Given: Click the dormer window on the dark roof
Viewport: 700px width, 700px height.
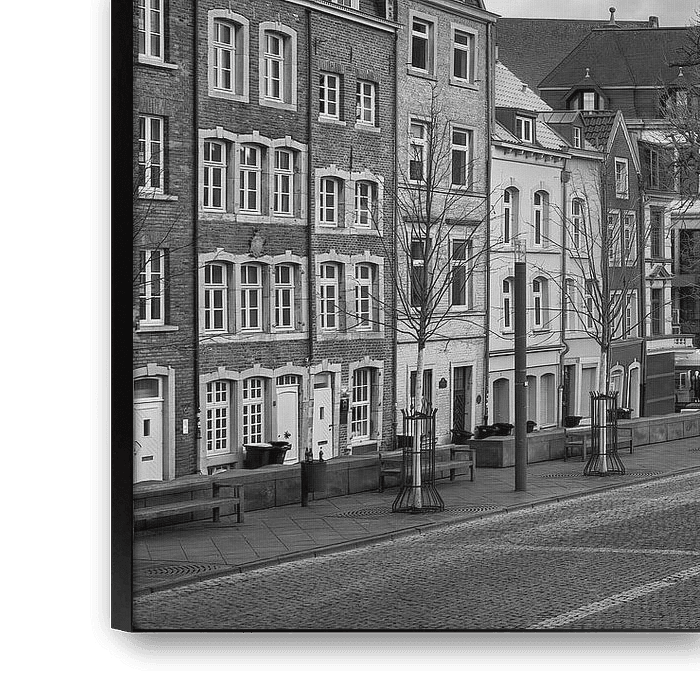Looking at the screenshot, I should pyautogui.click(x=587, y=100).
